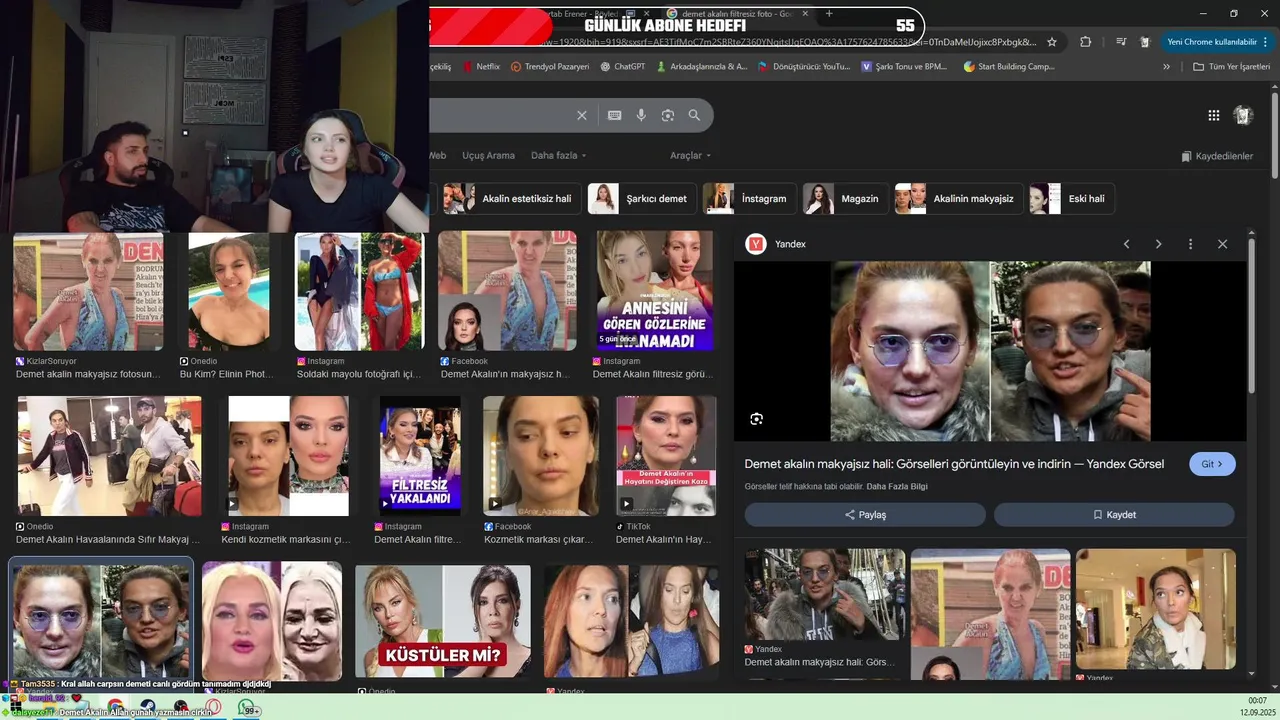This screenshot has height=720, width=1280.
Task: Open Kaydedilenler saved items
Action: (1217, 156)
